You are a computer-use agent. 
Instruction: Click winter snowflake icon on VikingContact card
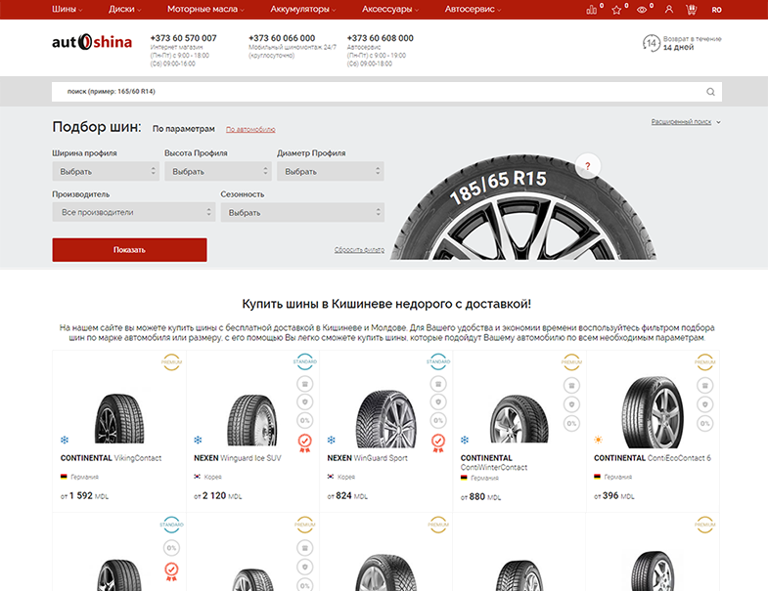64,440
